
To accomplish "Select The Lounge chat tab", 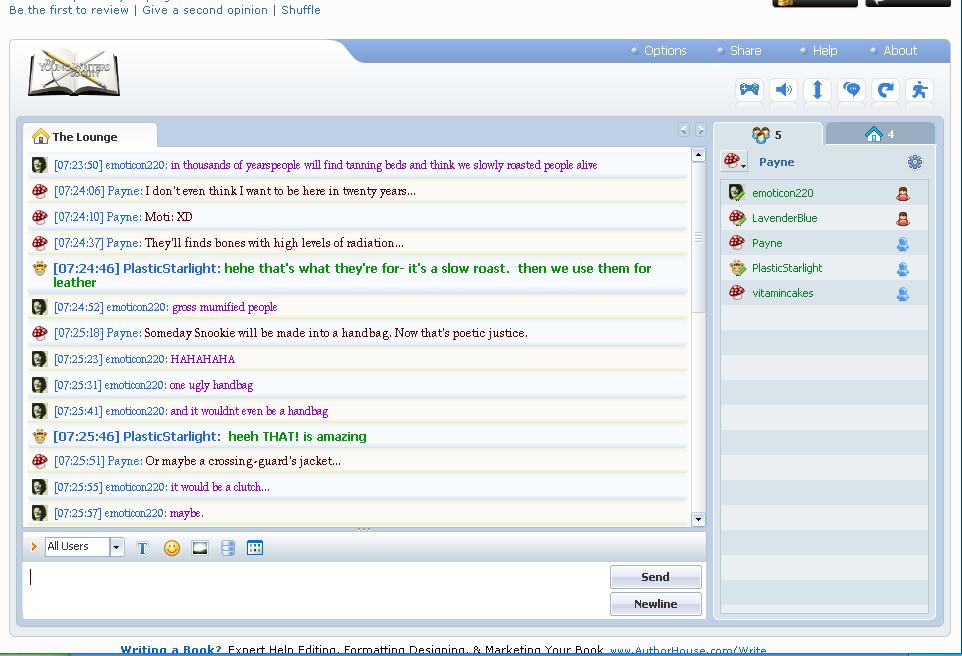I will point(90,136).
